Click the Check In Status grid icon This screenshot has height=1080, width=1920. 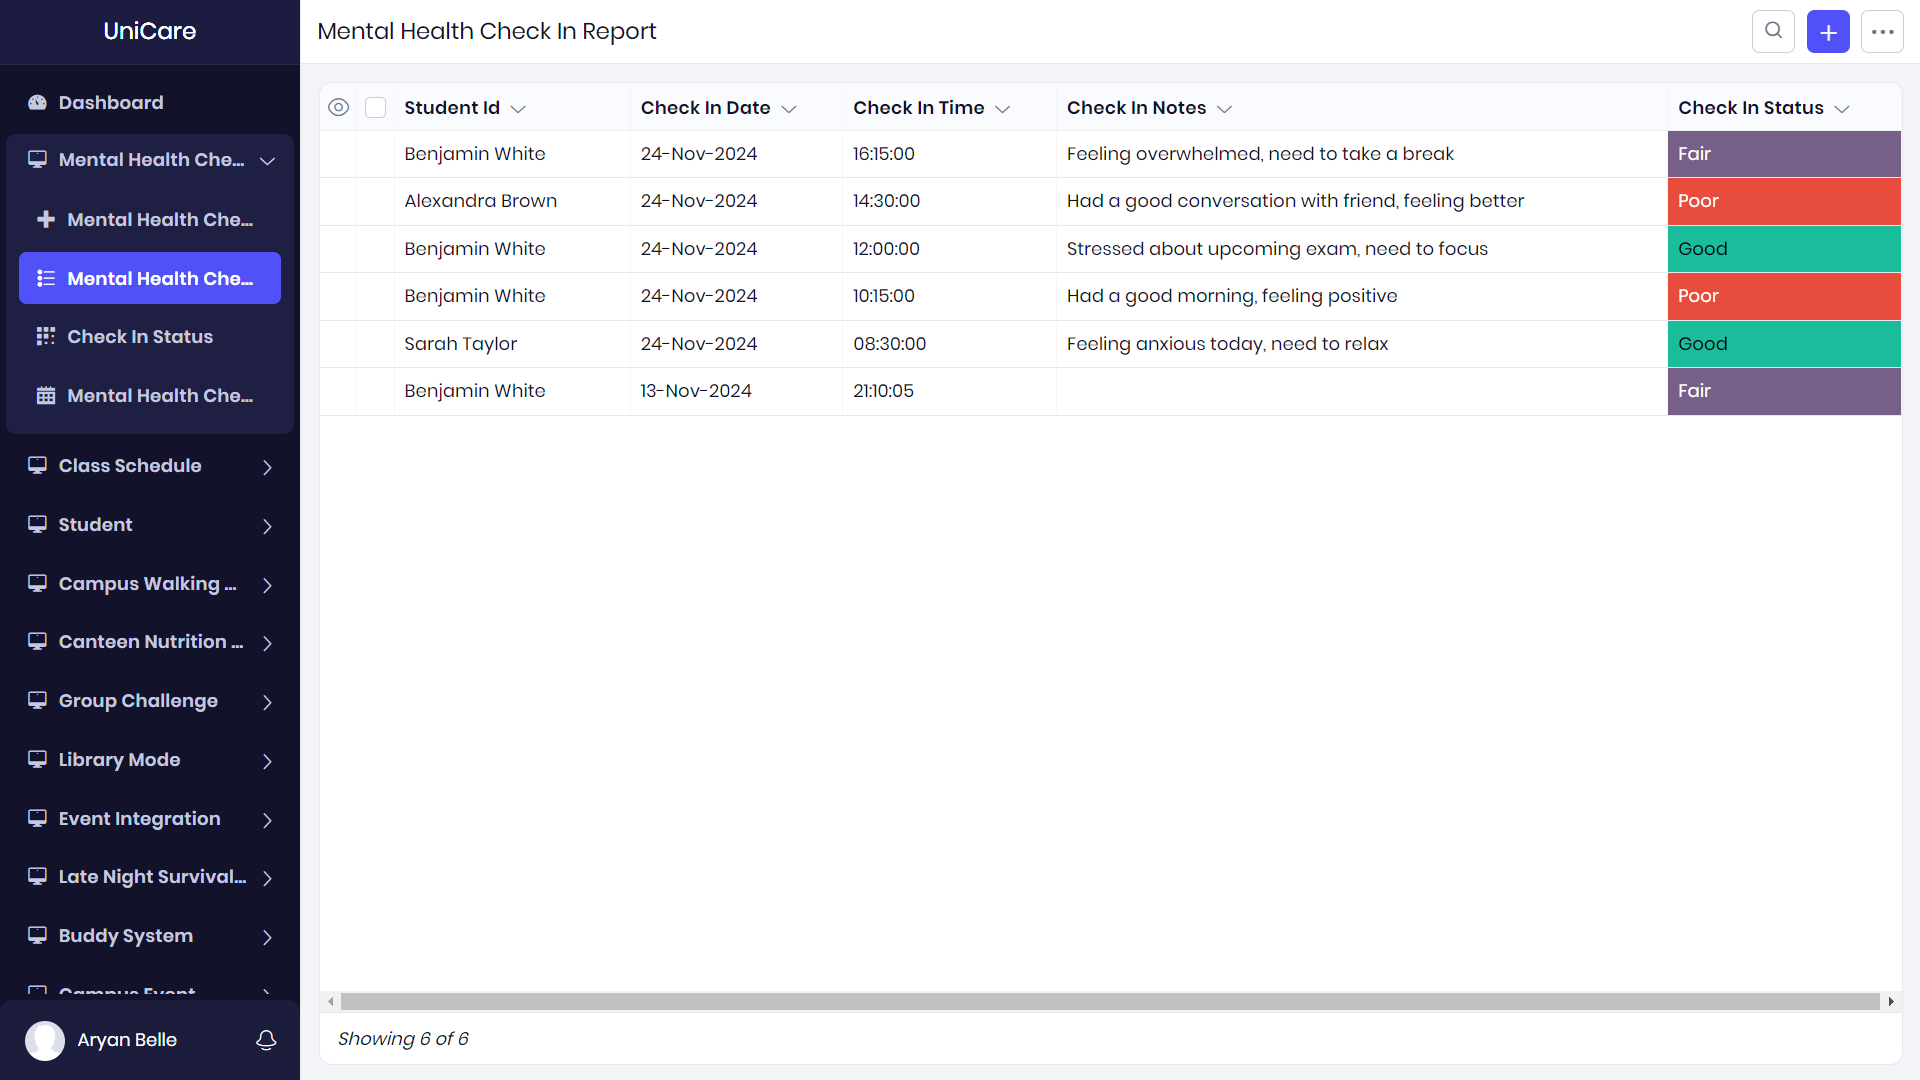(x=46, y=337)
